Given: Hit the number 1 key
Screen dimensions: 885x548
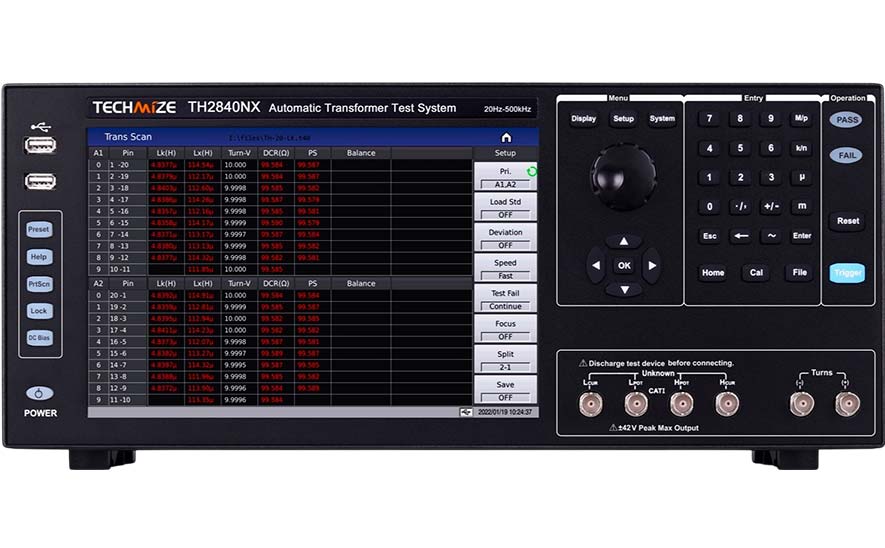Looking at the screenshot, I should pyautogui.click(x=709, y=177).
